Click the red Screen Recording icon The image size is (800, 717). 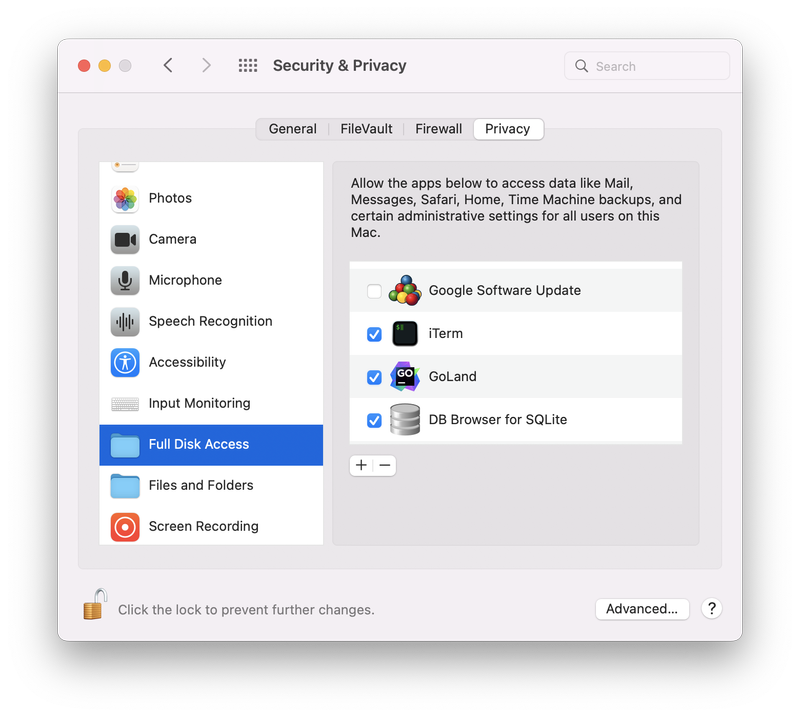coord(124,527)
